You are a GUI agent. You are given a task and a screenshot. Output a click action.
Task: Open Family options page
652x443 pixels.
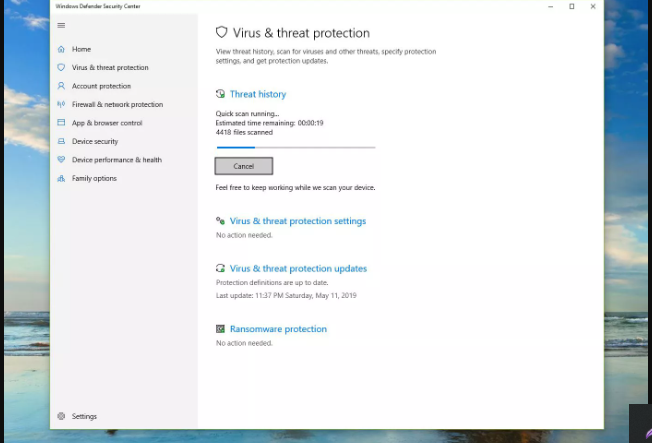(94, 178)
